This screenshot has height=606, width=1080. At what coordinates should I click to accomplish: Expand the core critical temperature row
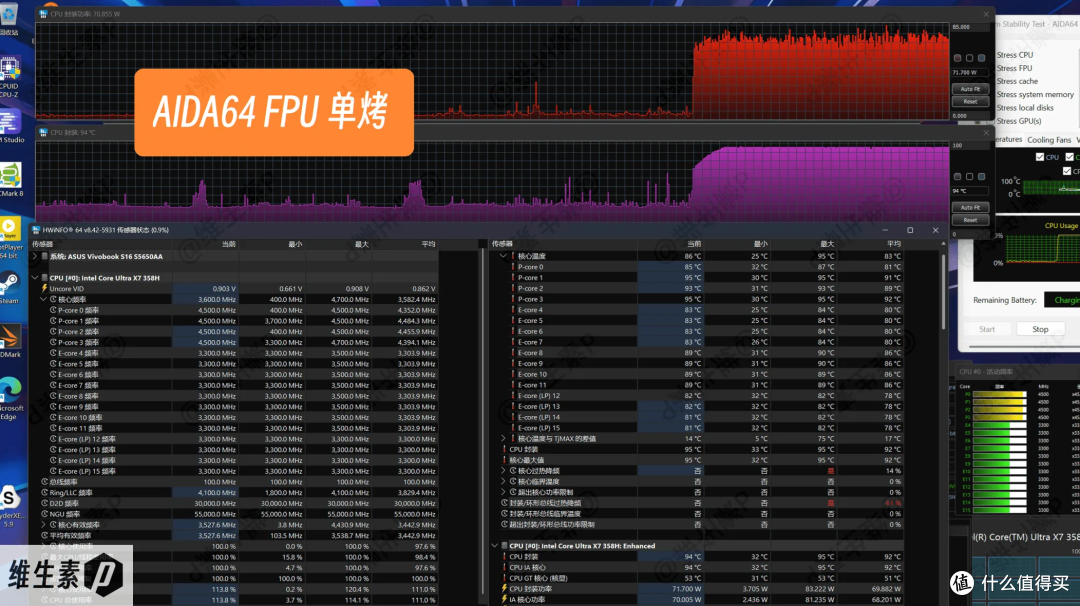tap(503, 481)
